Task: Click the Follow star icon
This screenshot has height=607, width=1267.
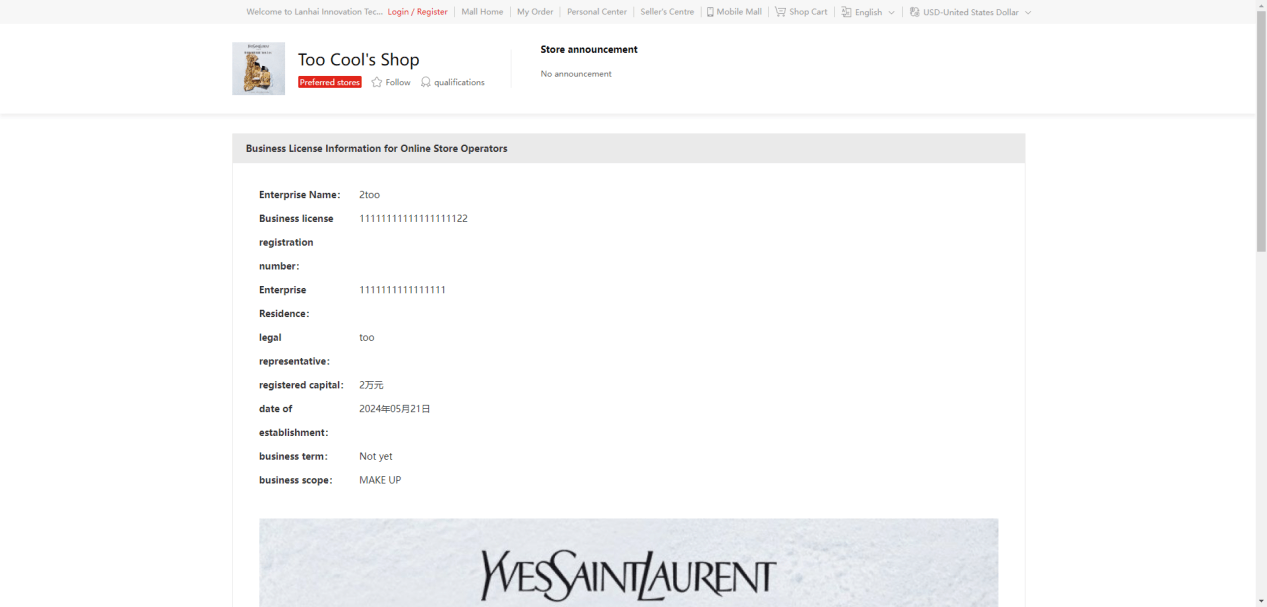Action: click(x=377, y=82)
